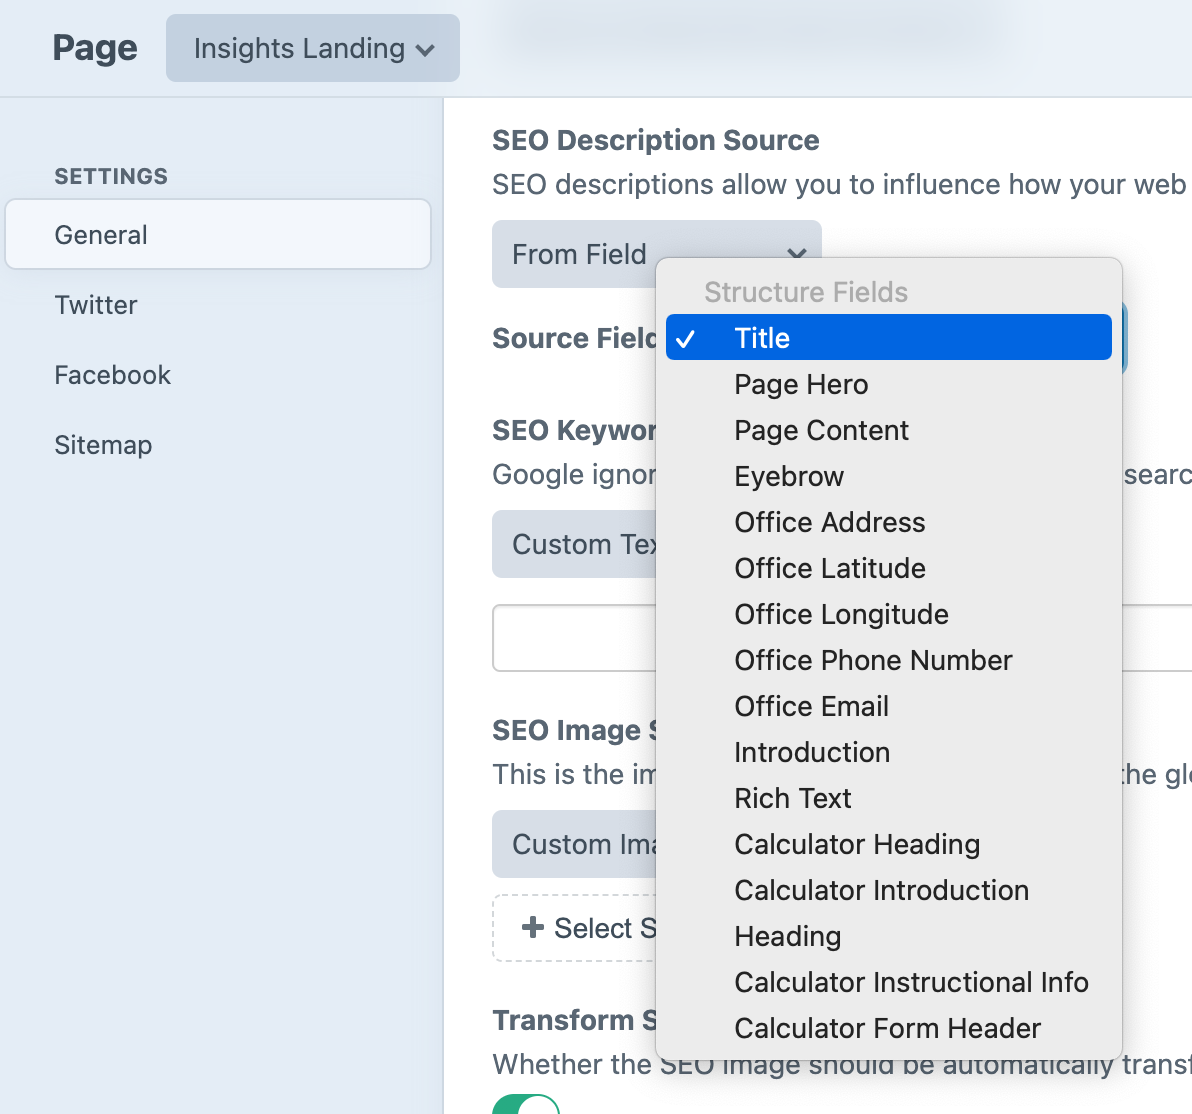Click the checkmark beside Title option
The width and height of the screenshot is (1192, 1114).
(x=688, y=338)
